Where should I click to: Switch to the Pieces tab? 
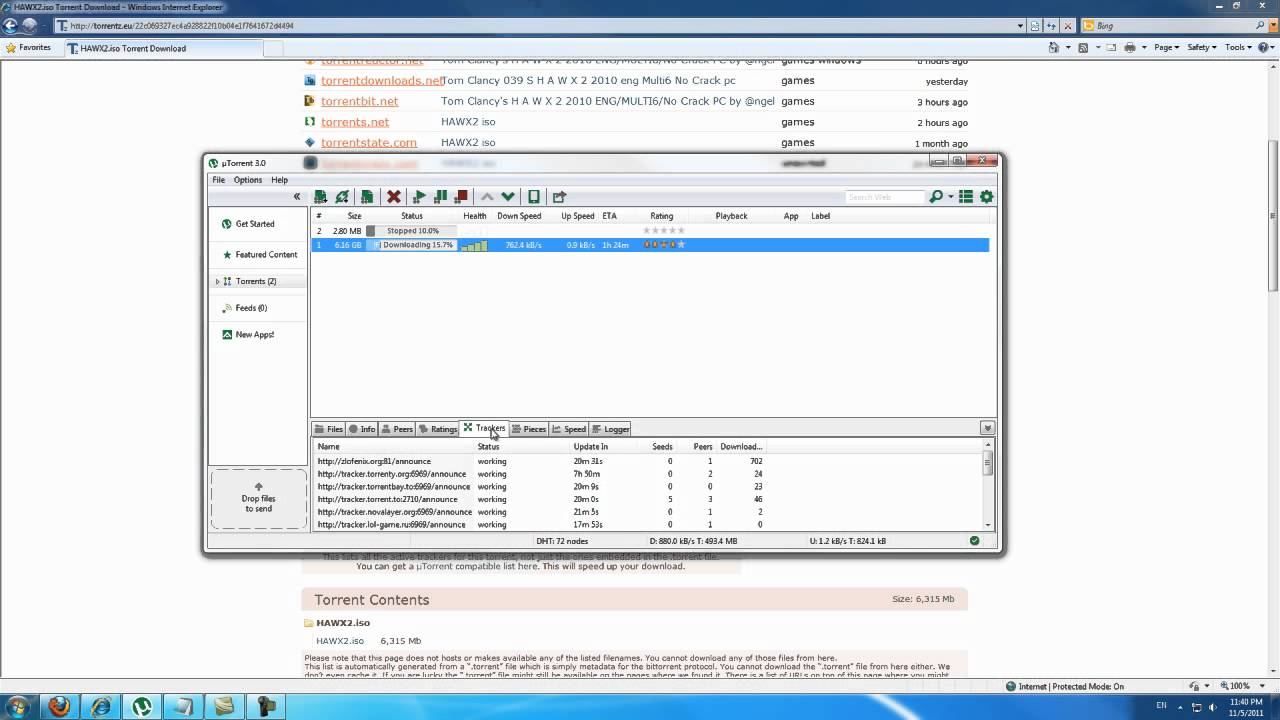(529, 429)
